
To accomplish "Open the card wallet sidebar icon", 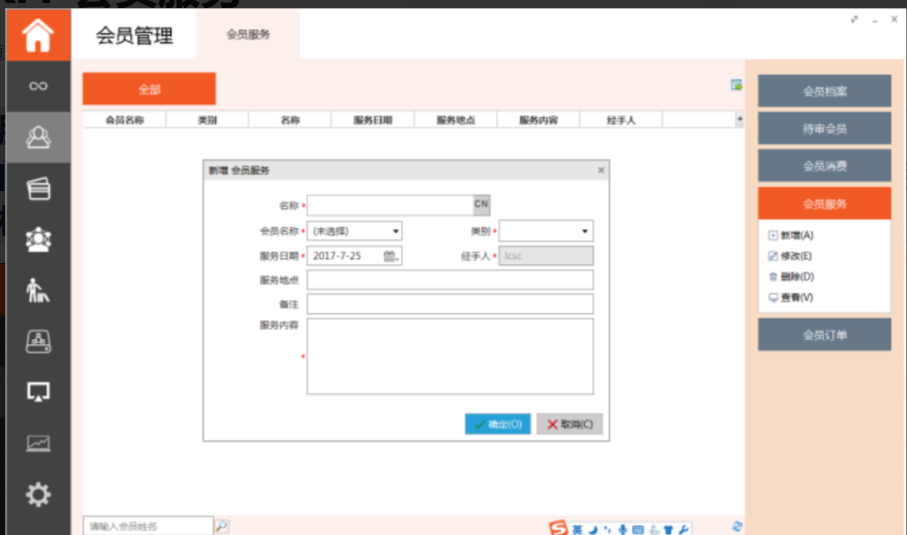I will (38, 188).
